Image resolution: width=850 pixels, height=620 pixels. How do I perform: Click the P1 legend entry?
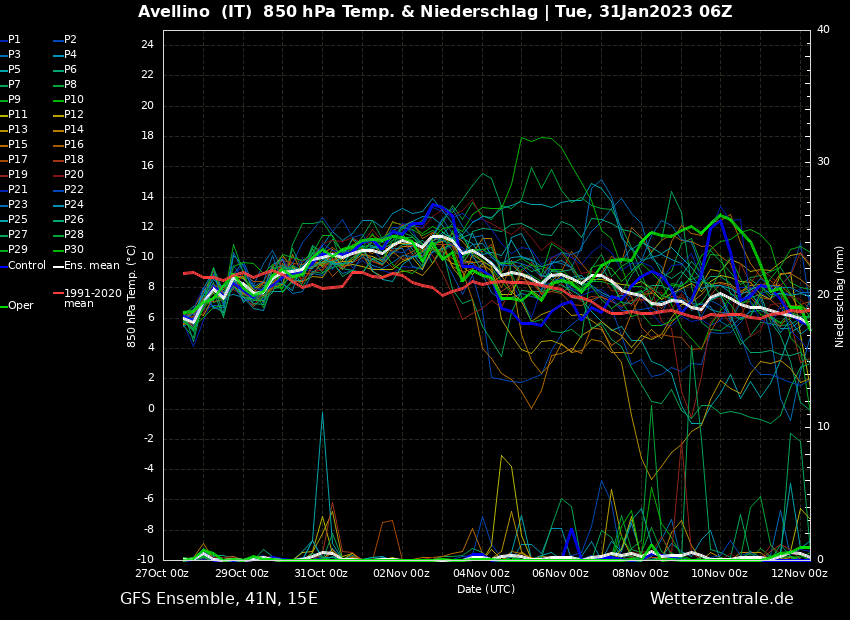14,40
